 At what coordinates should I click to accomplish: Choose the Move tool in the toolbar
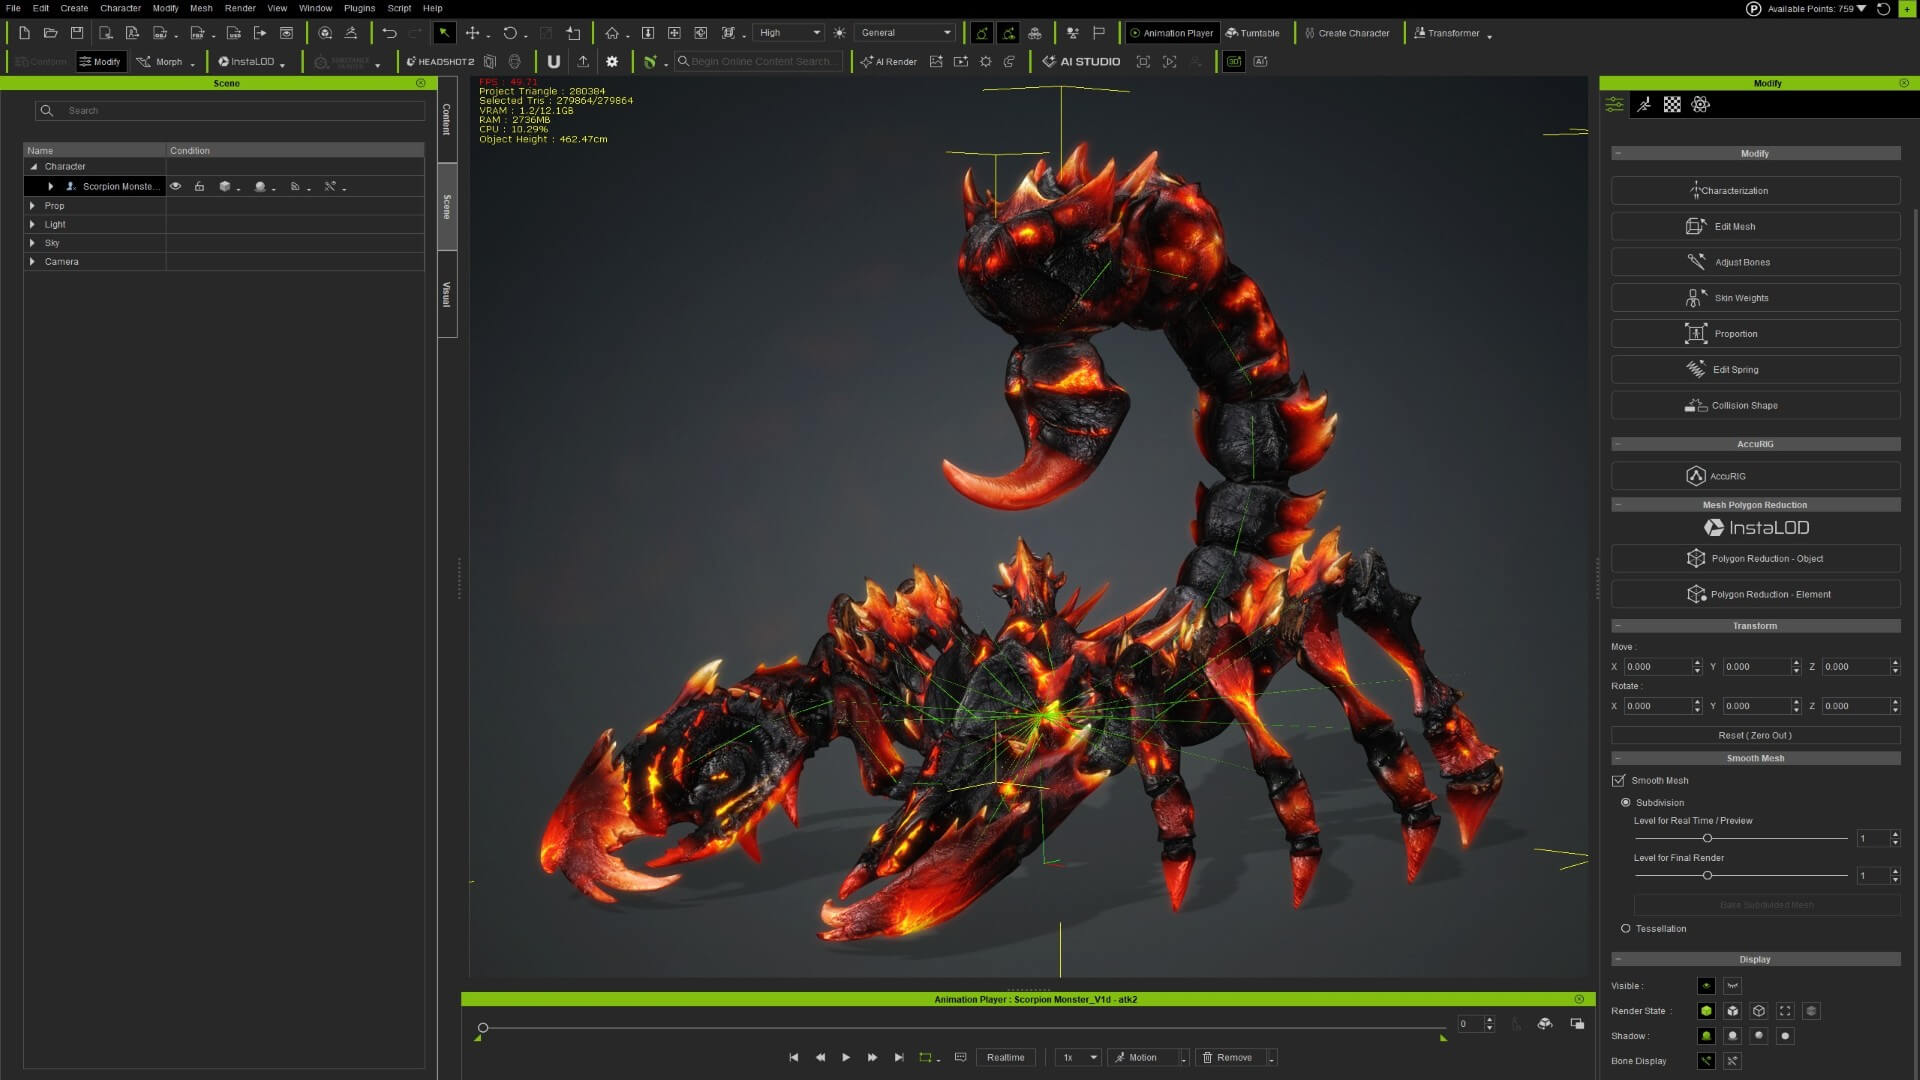pos(472,33)
